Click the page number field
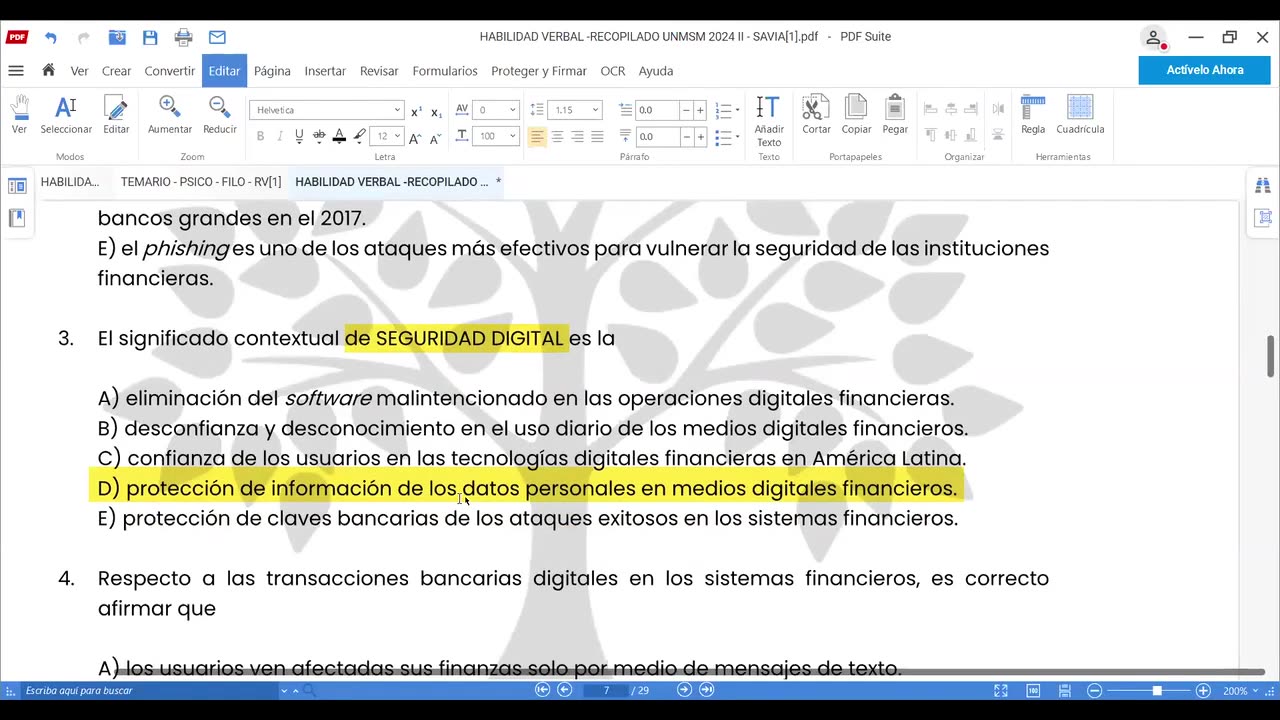Screen dimensions: 1280x720 click(606, 690)
